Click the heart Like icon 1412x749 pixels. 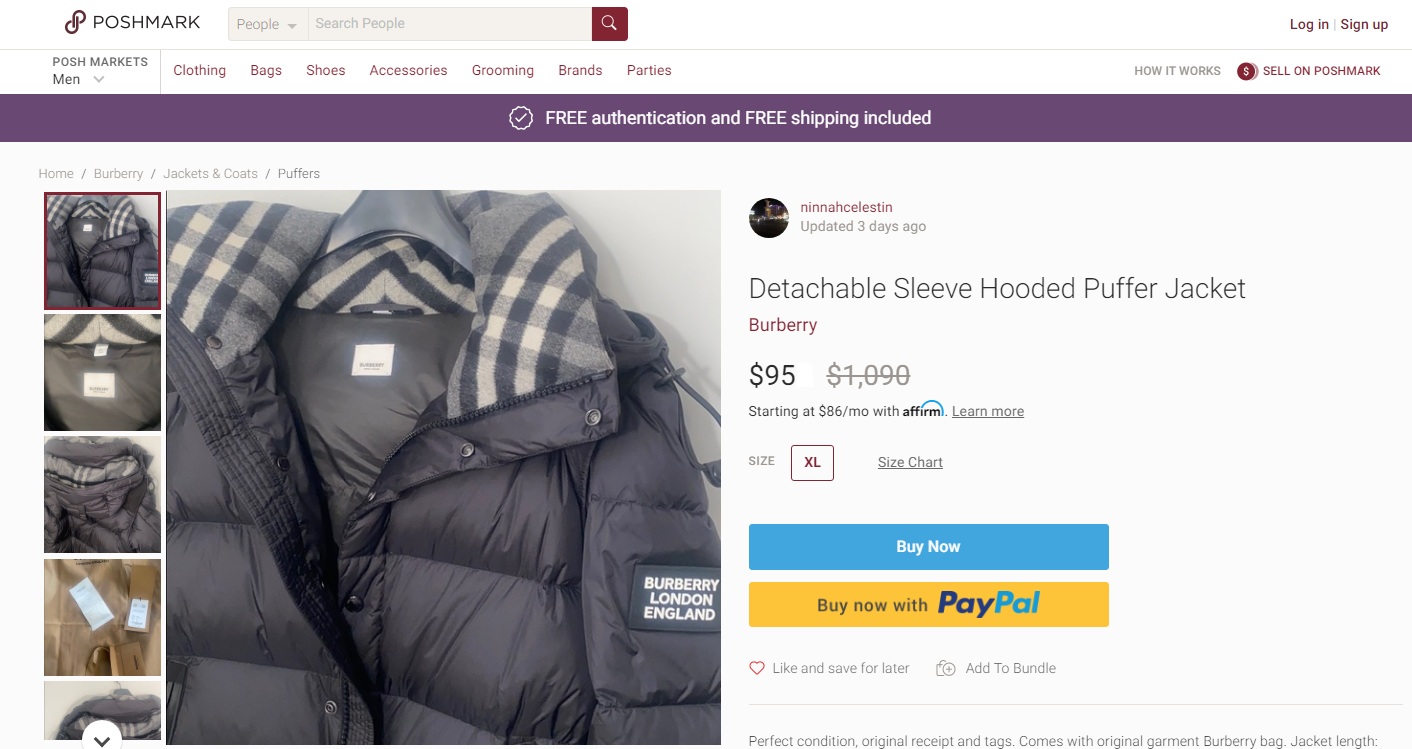pyautogui.click(x=757, y=668)
